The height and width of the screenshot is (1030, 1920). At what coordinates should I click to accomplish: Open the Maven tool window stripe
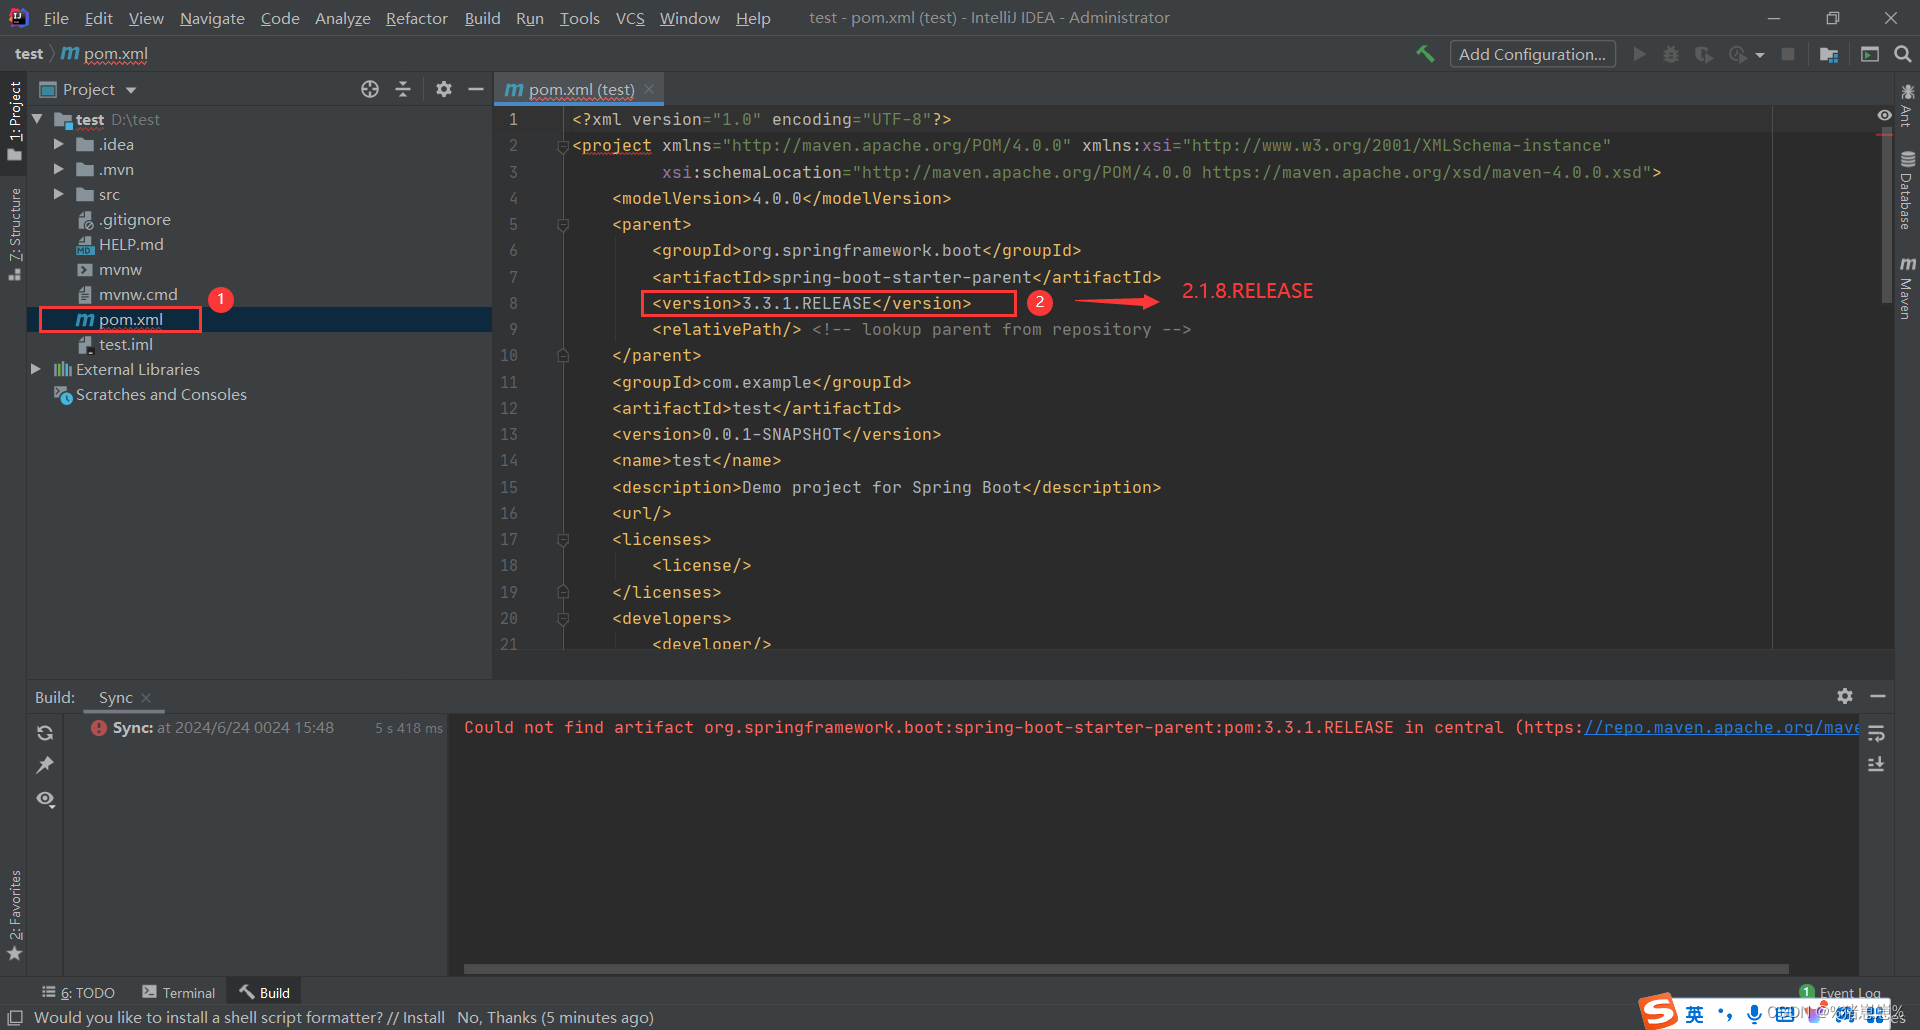[x=1907, y=289]
